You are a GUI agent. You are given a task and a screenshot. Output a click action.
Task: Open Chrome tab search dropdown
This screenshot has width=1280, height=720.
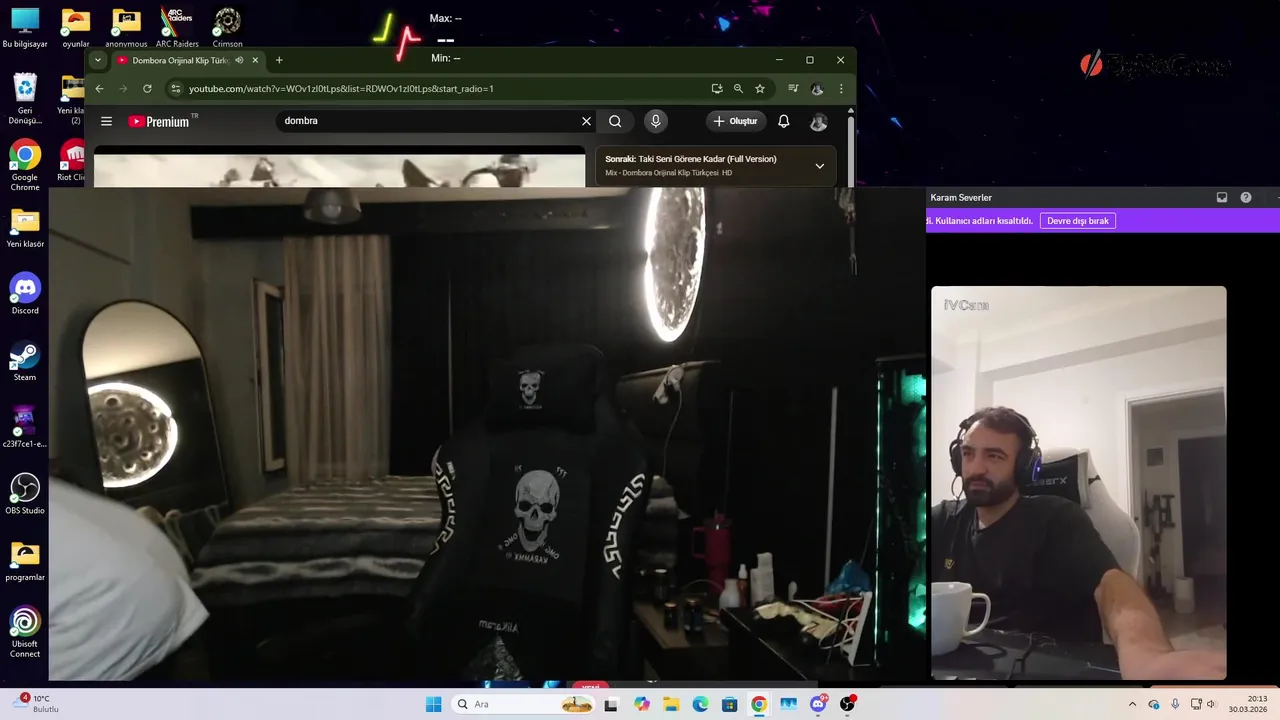coord(97,60)
